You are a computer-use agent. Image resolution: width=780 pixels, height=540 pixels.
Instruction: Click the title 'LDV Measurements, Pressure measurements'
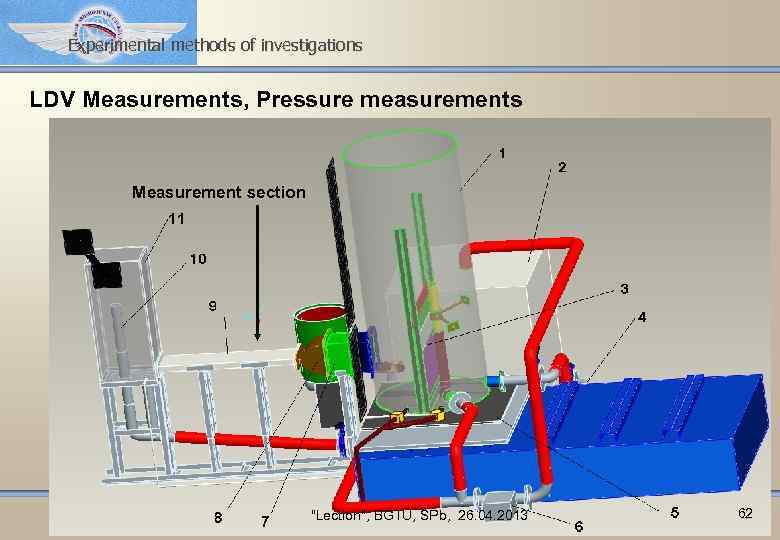click(x=276, y=99)
